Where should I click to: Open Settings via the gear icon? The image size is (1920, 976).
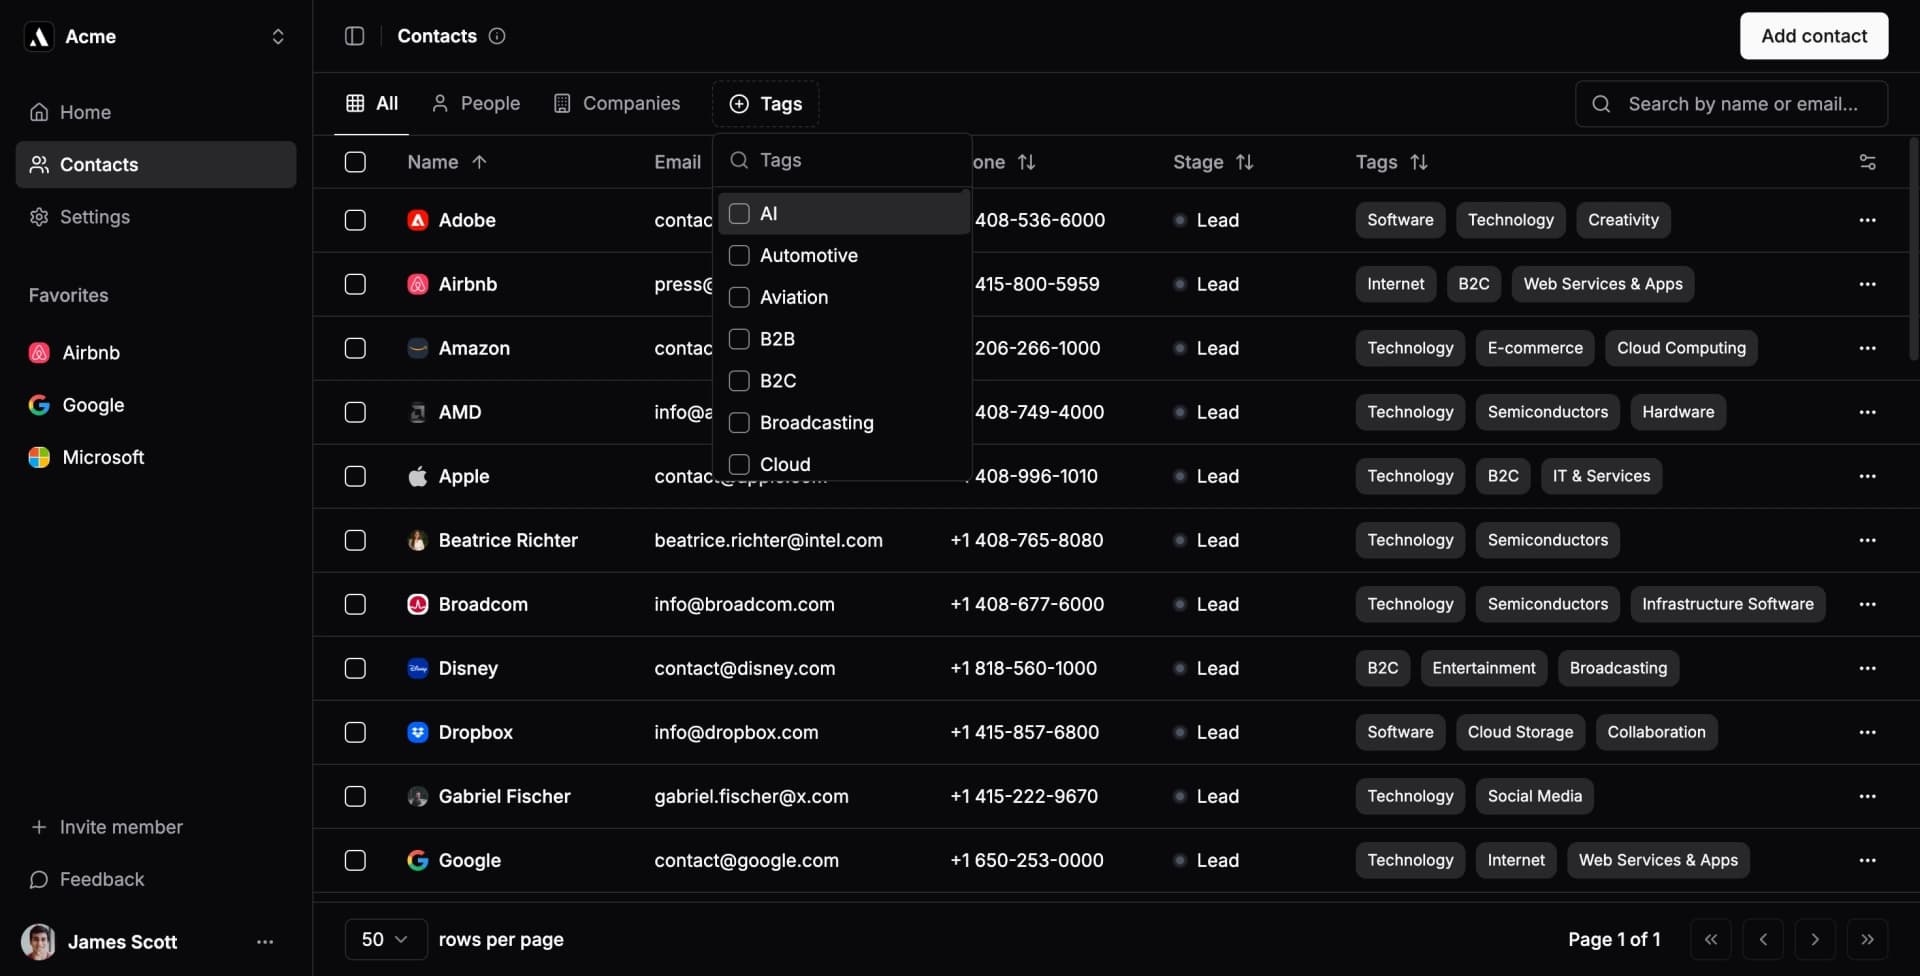pyautogui.click(x=38, y=217)
